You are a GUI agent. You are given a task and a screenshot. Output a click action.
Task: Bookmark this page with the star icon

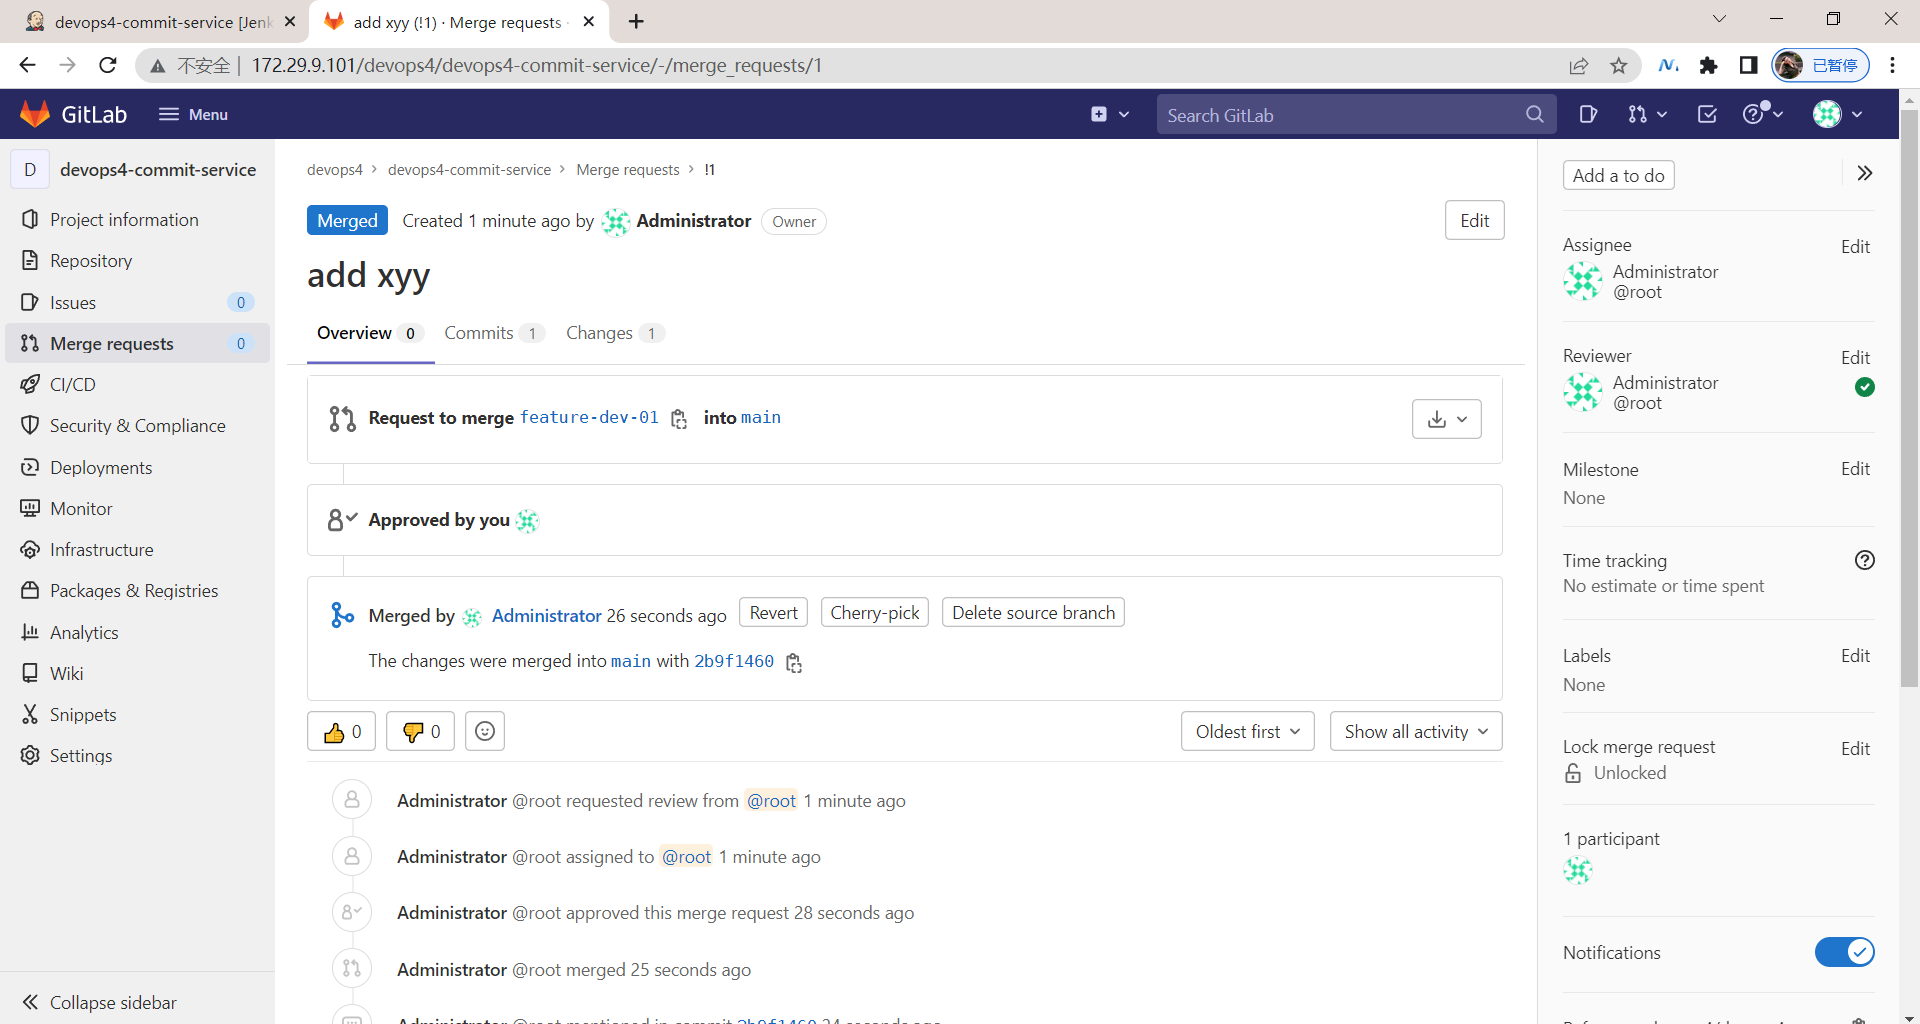click(1619, 65)
